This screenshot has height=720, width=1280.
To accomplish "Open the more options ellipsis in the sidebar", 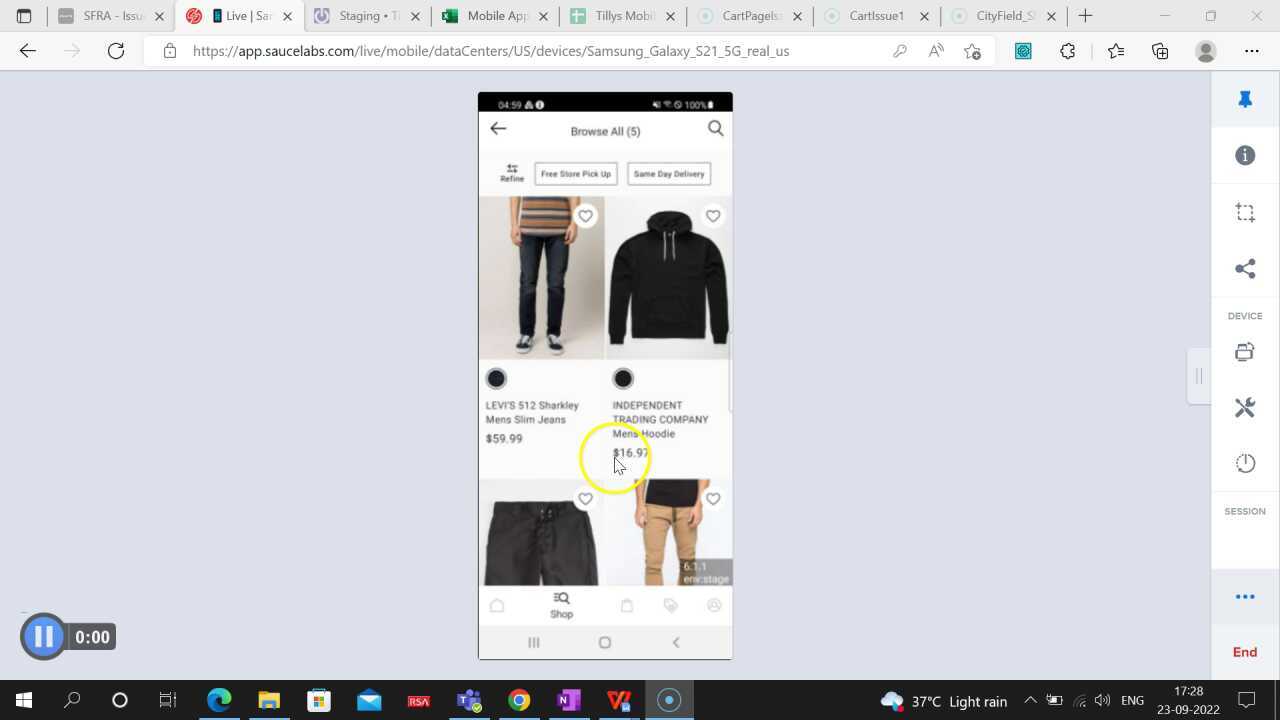I will point(1245,597).
